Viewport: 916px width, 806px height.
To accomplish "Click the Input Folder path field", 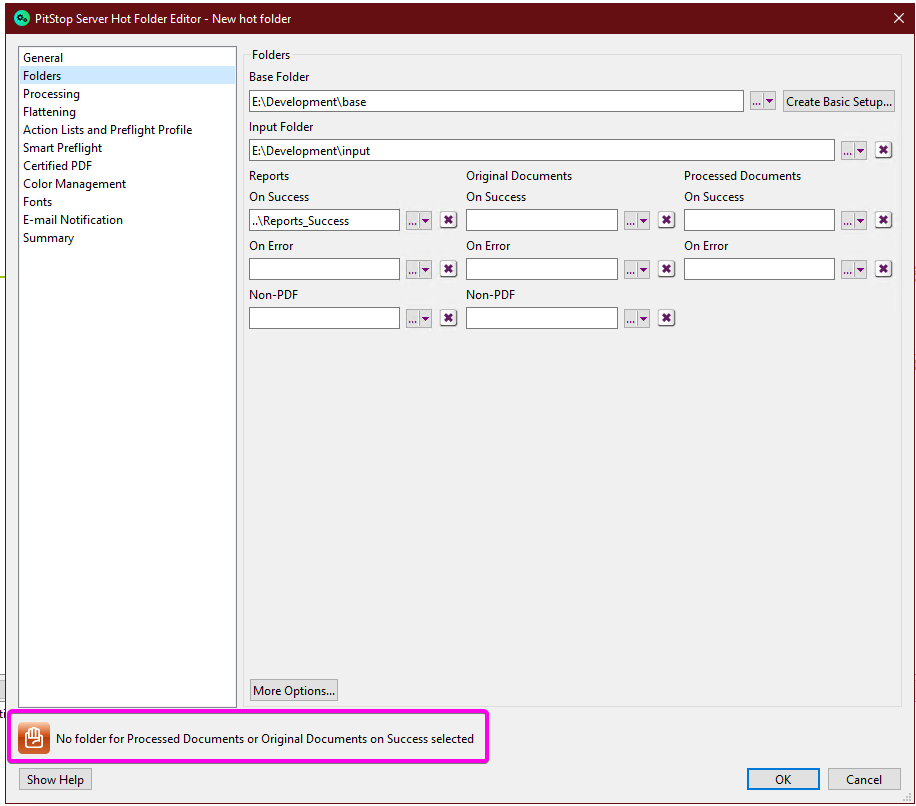I will click(x=542, y=151).
